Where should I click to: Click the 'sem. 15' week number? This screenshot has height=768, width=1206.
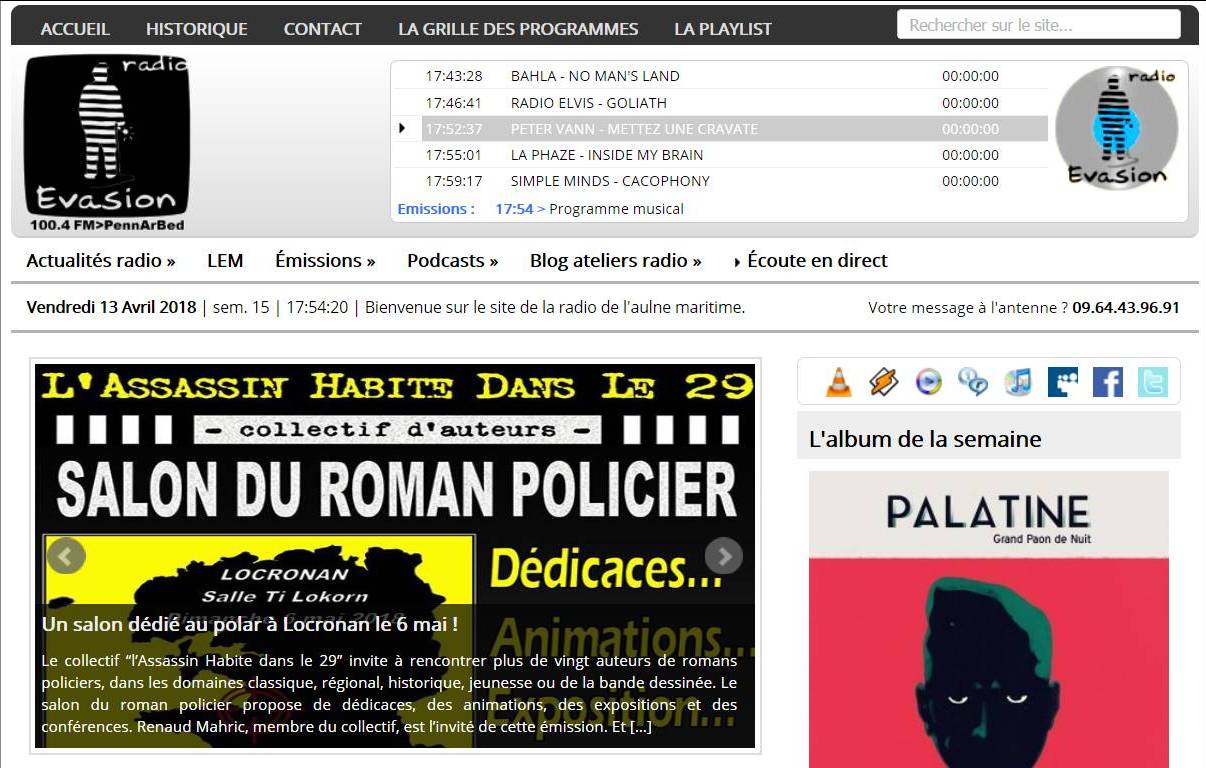pos(241,307)
